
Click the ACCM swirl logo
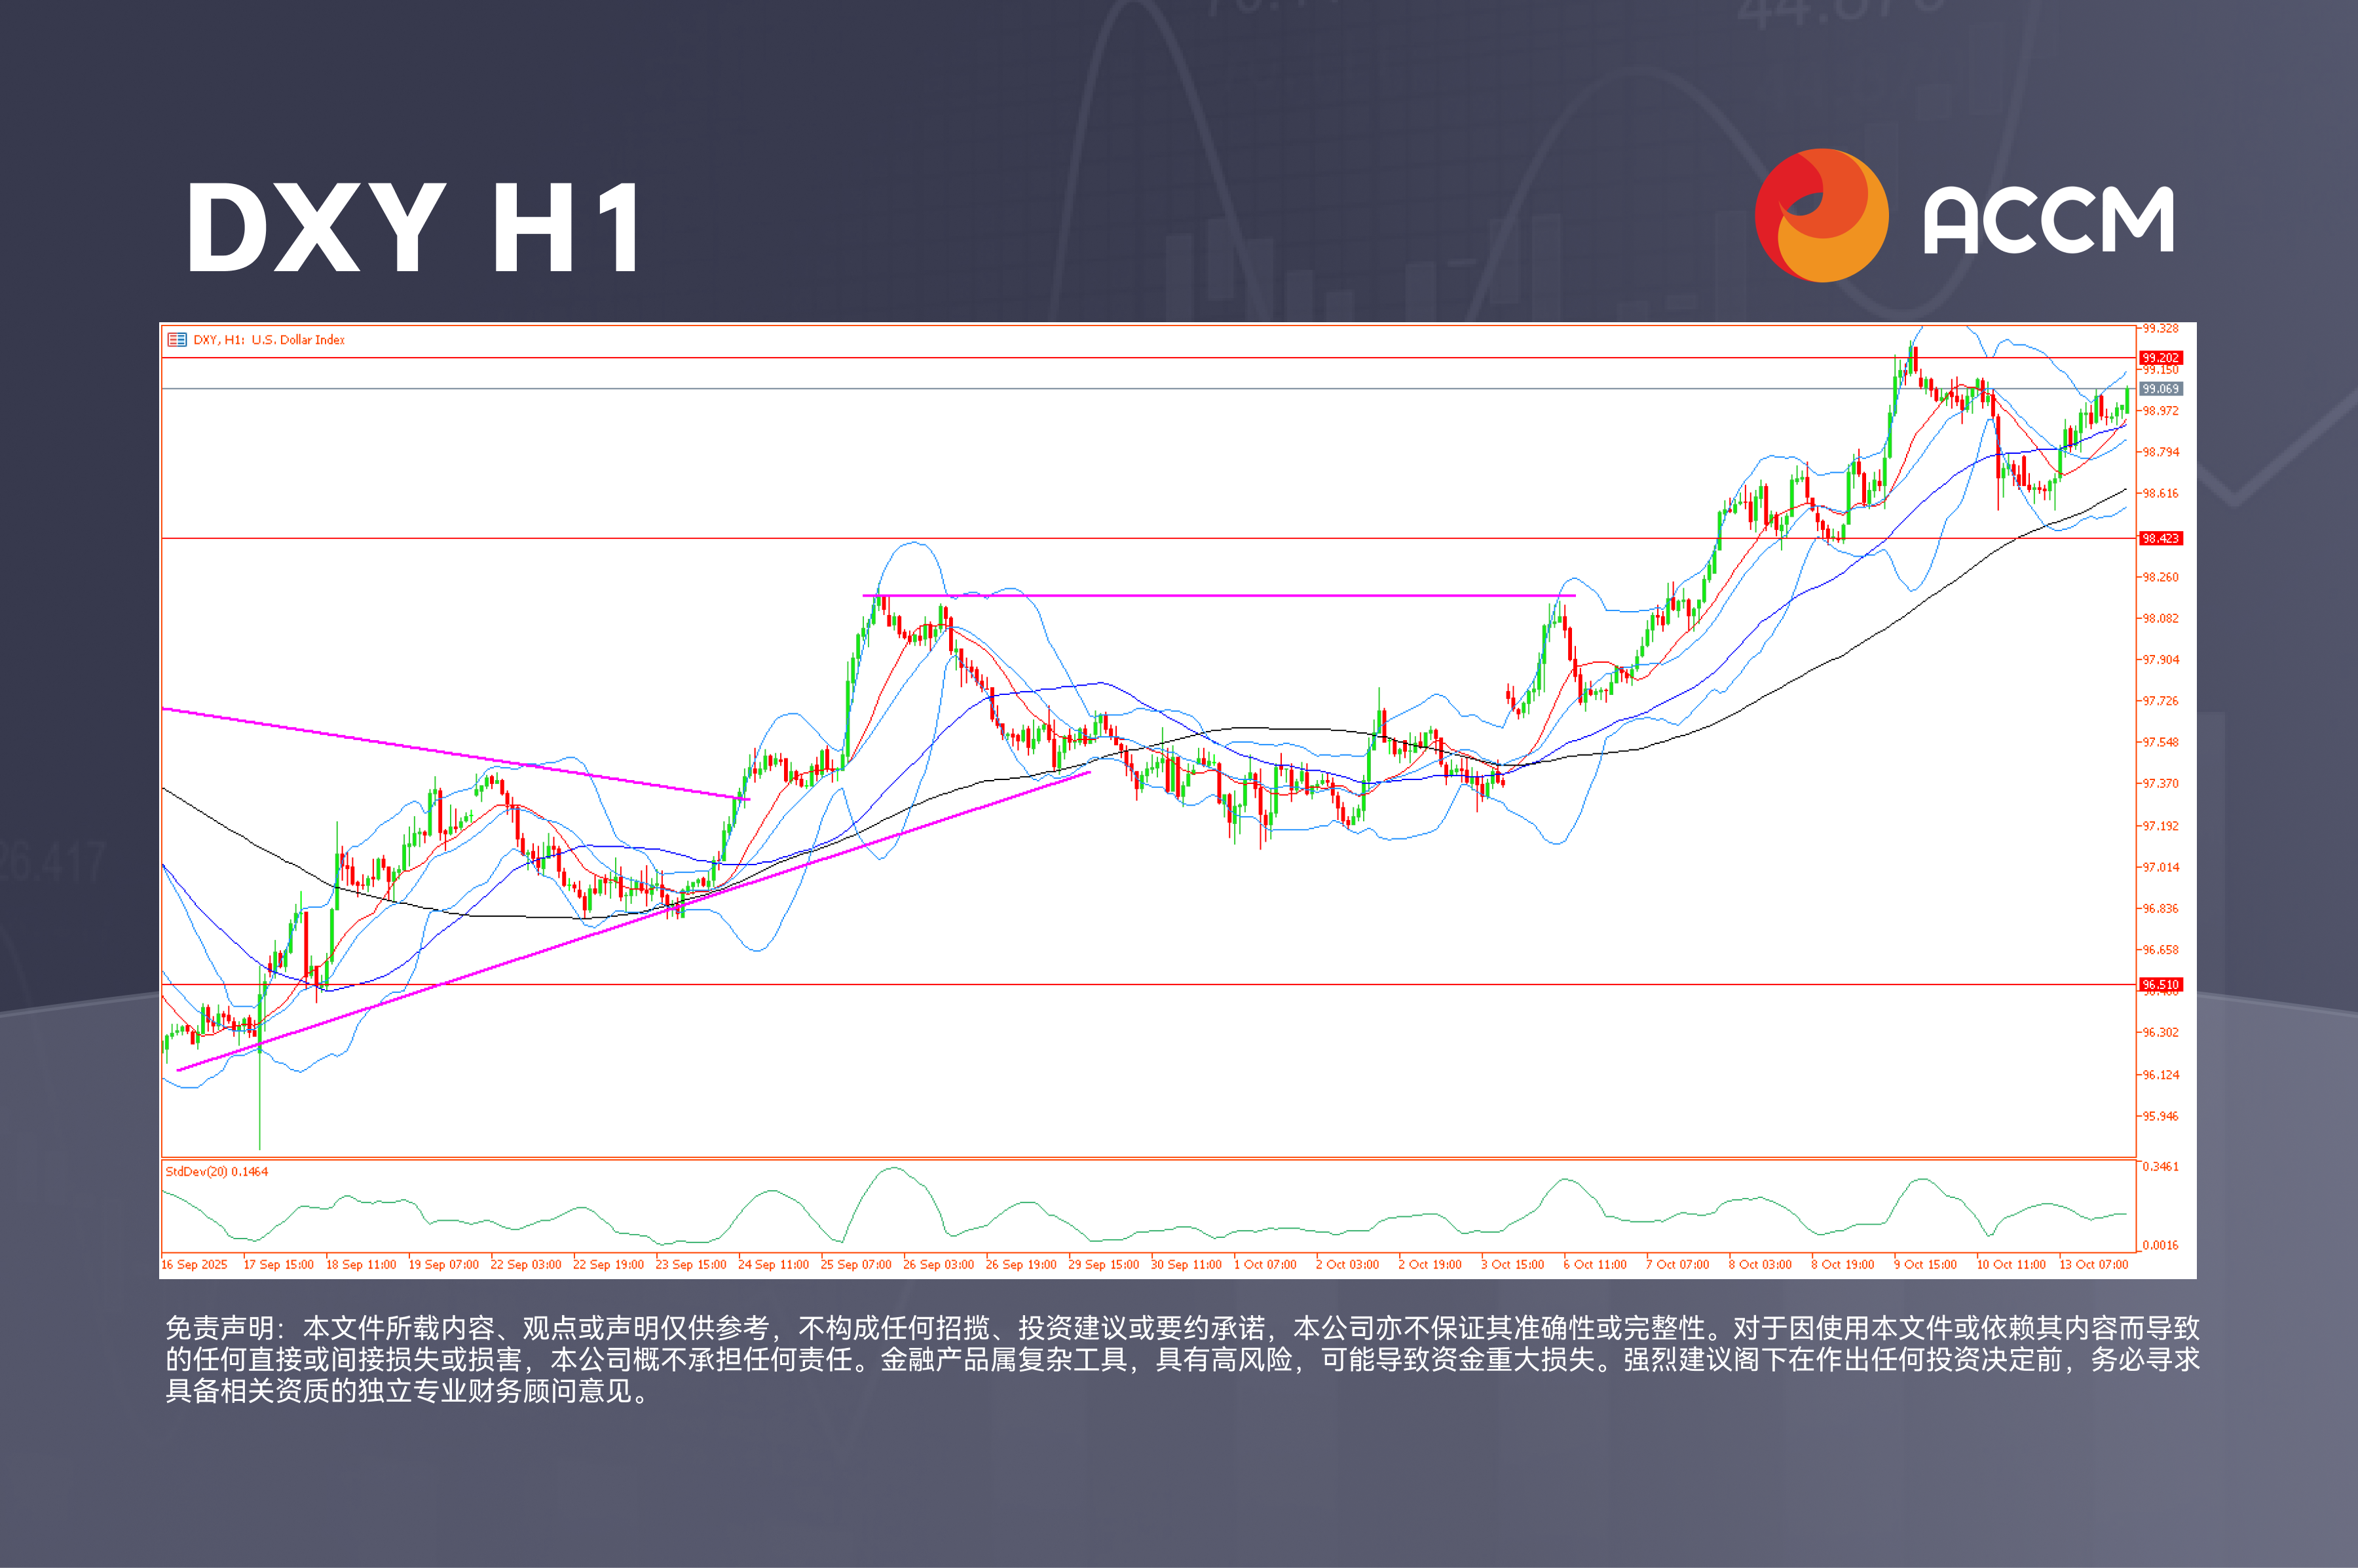[1821, 216]
